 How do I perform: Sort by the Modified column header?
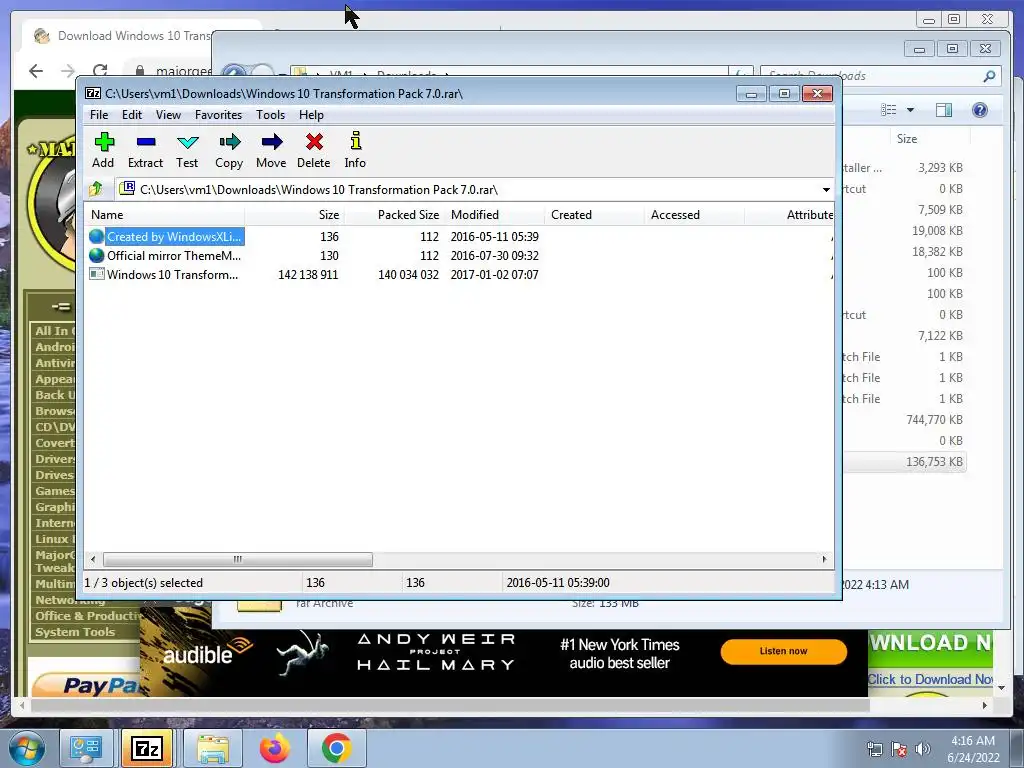coord(494,215)
